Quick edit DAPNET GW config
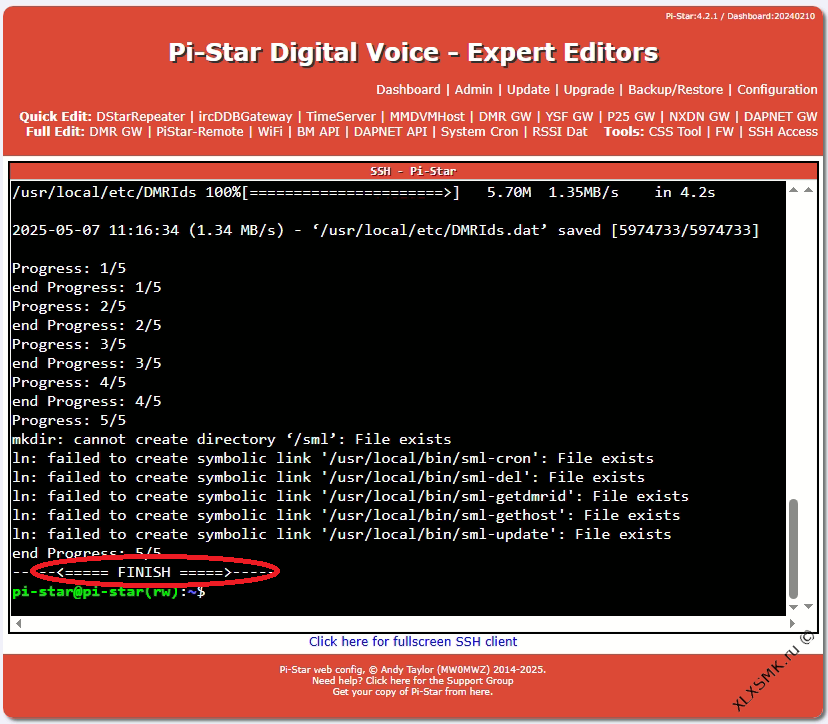 pos(780,117)
